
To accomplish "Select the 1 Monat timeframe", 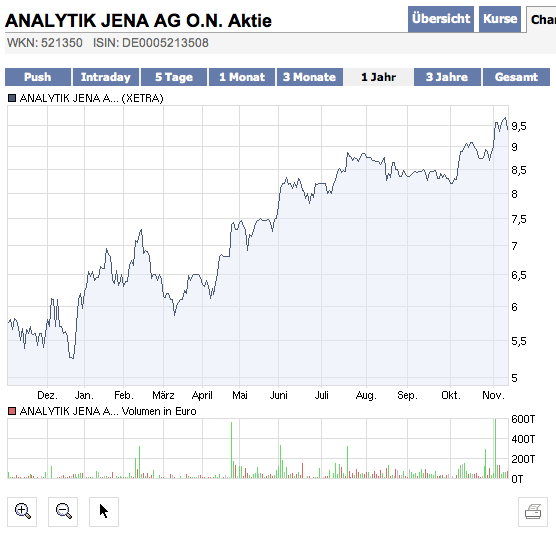I will [242, 77].
